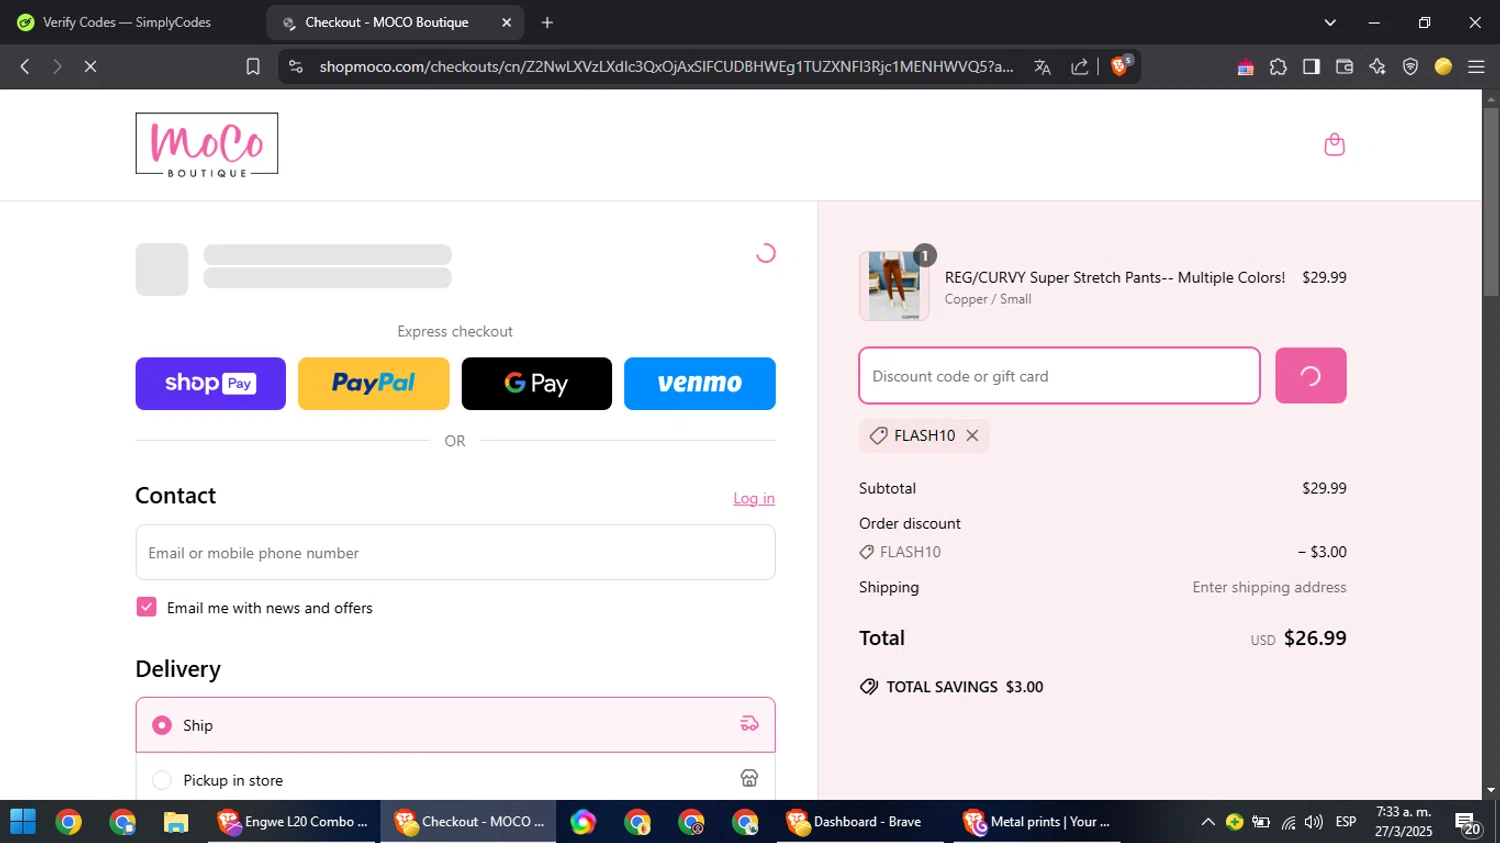Open the shopping bag cart icon
Image resolution: width=1500 pixels, height=843 pixels.
[x=1334, y=145]
